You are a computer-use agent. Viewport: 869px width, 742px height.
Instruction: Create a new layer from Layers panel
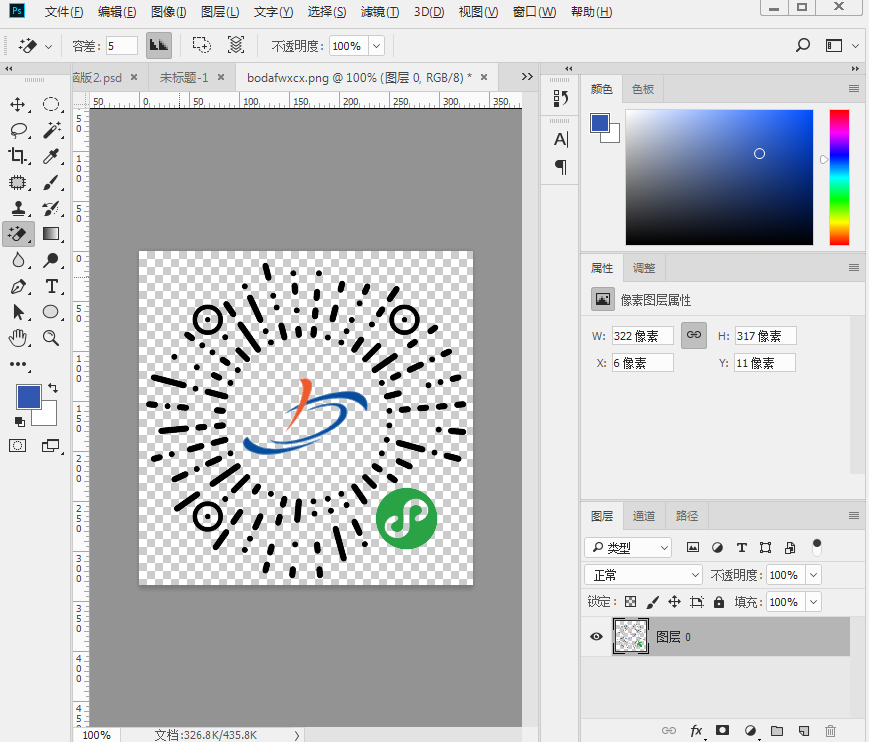[804, 731]
